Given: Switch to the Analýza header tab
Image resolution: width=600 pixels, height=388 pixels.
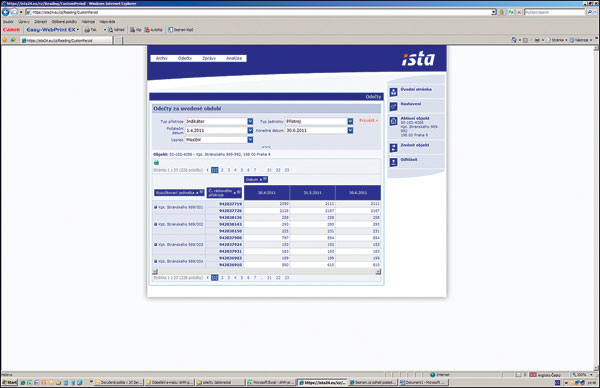Looking at the screenshot, I should click(x=234, y=58).
